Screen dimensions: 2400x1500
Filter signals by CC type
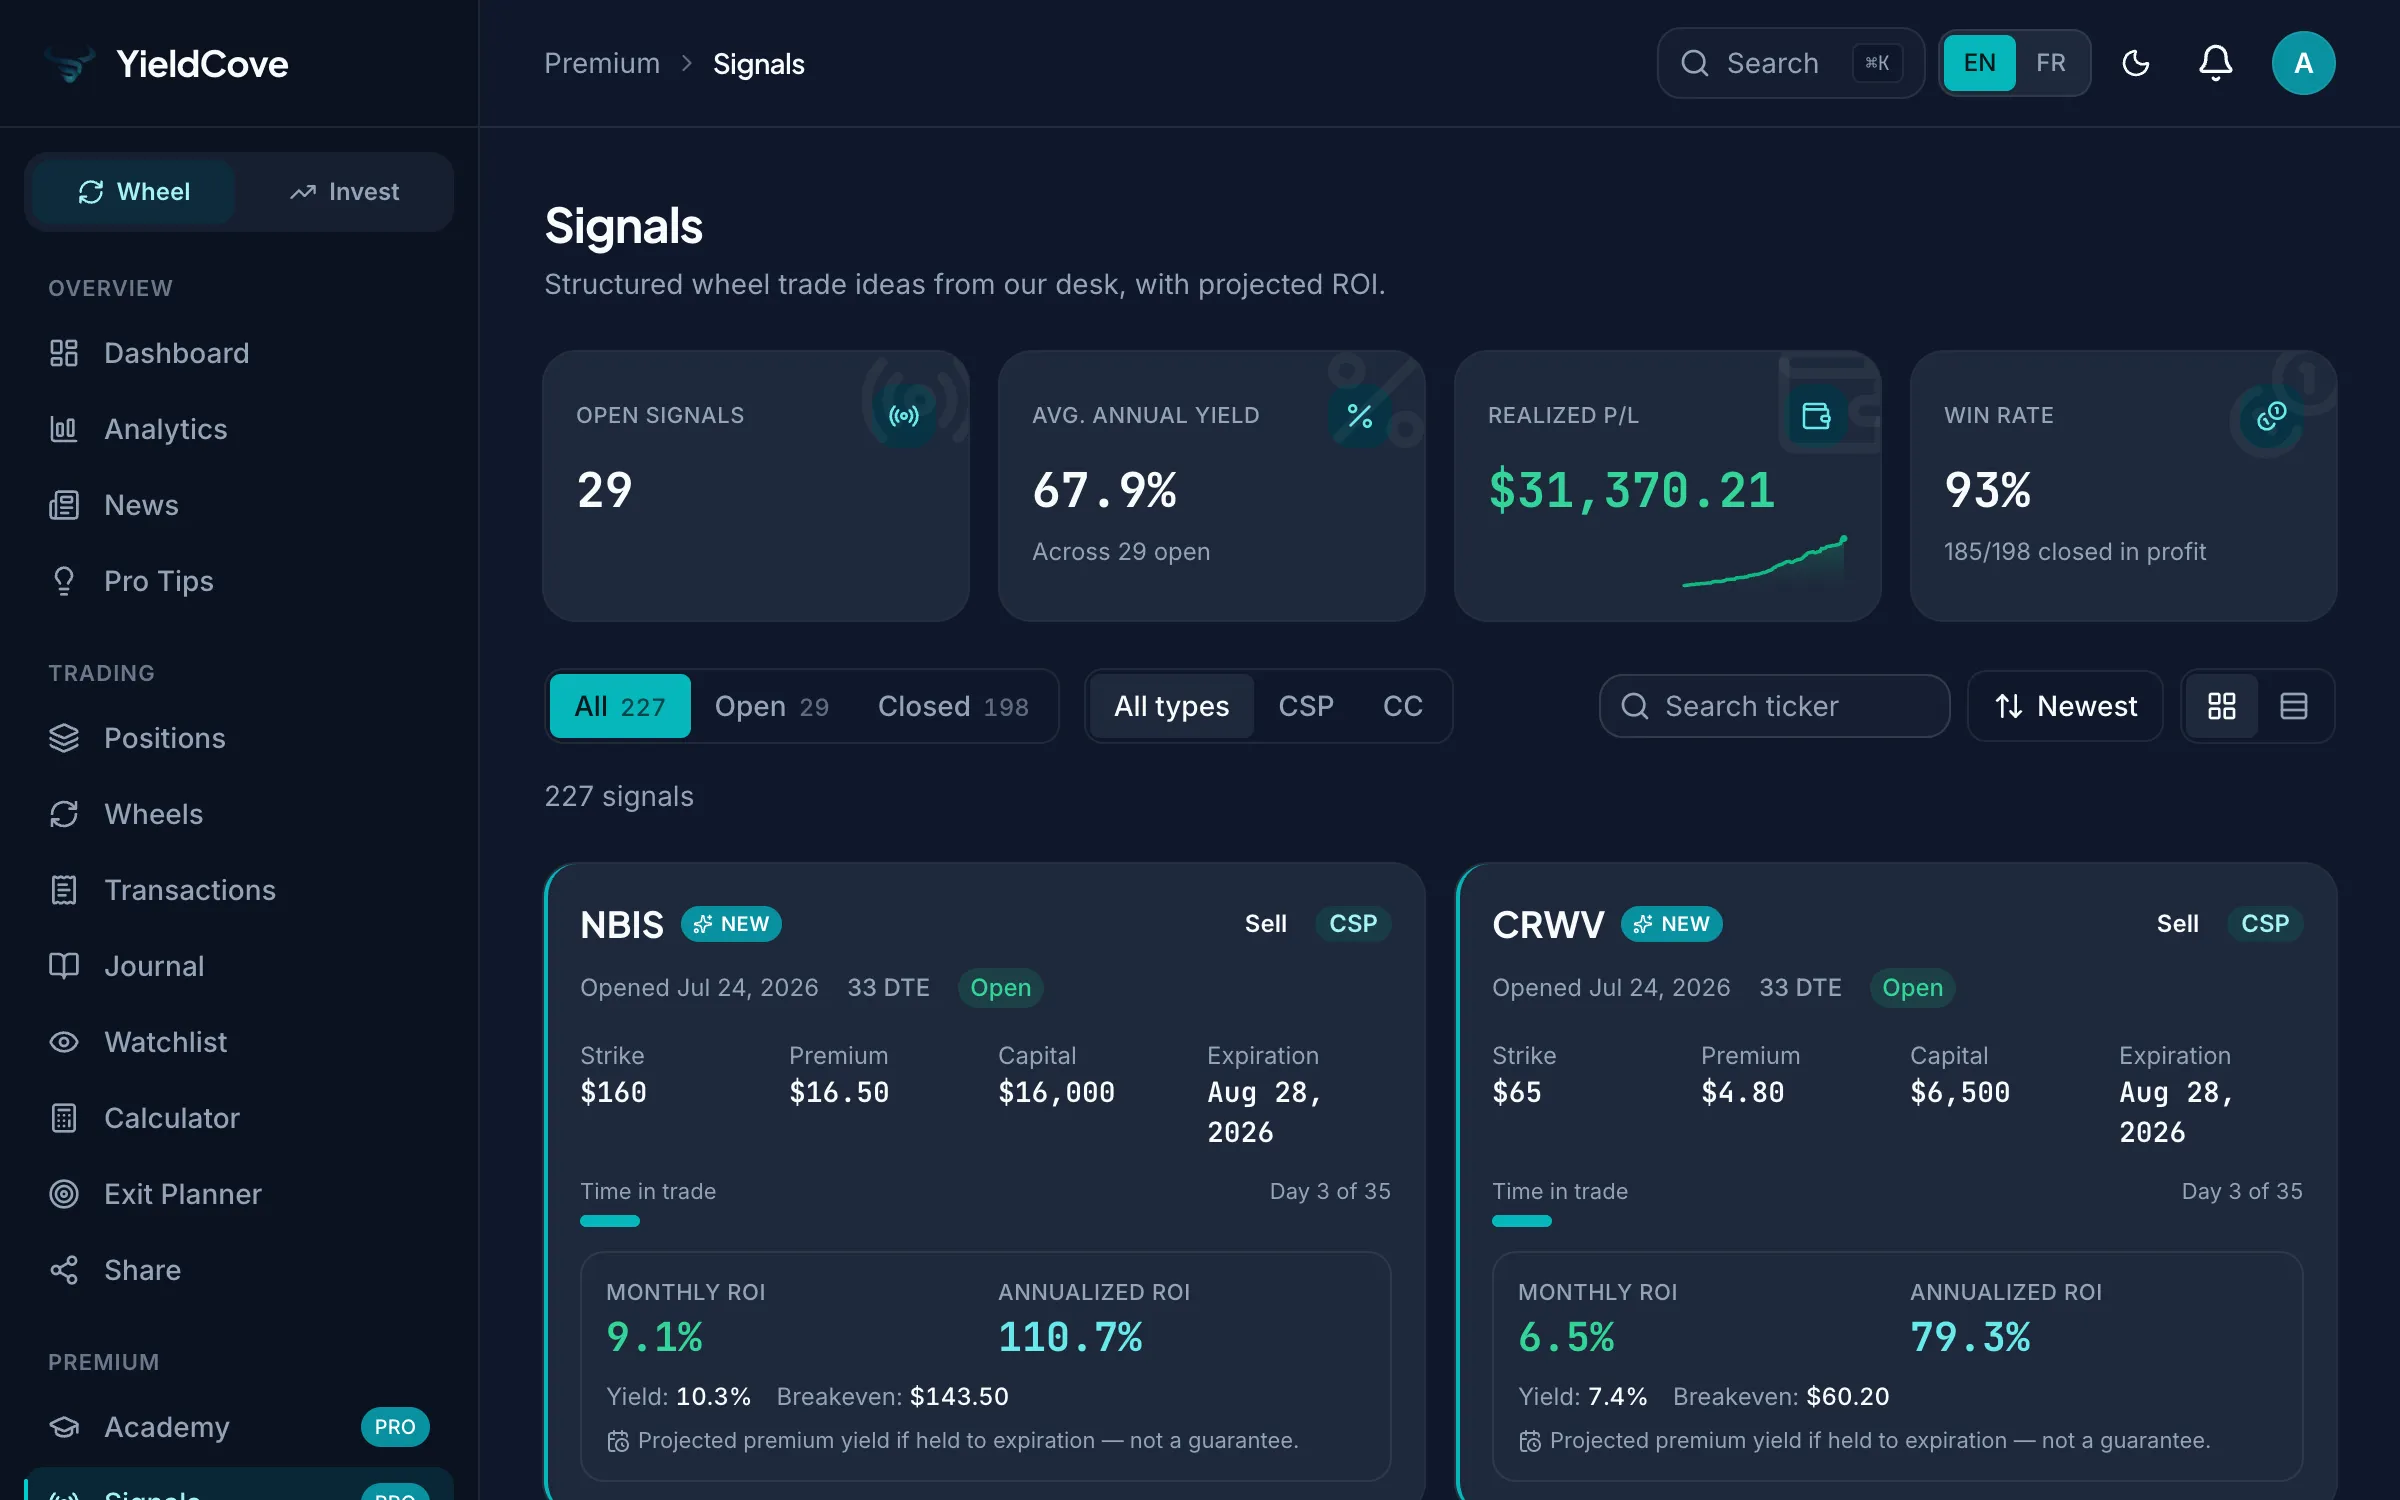[1402, 706]
